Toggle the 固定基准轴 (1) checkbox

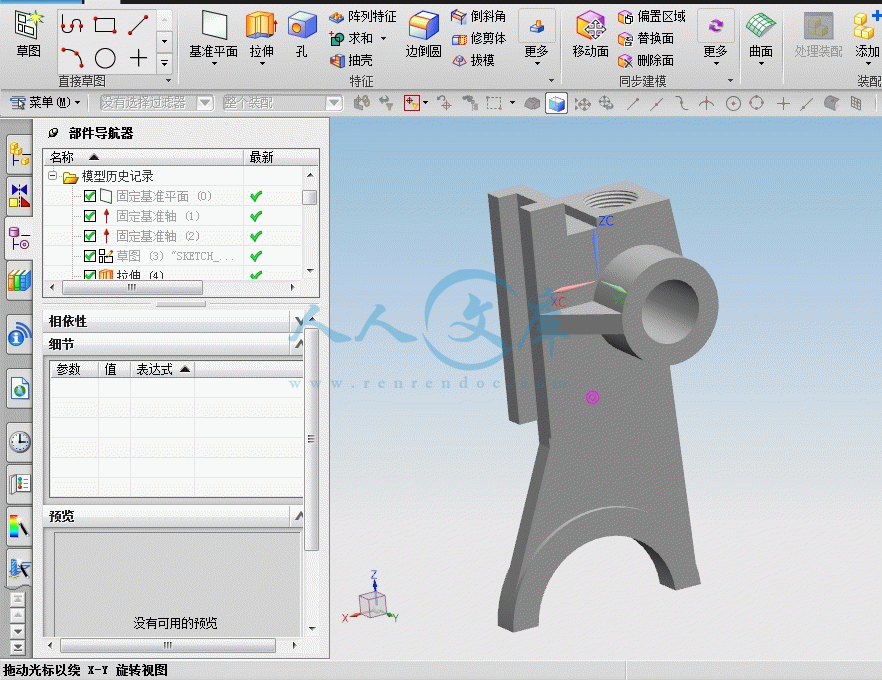coord(89,216)
